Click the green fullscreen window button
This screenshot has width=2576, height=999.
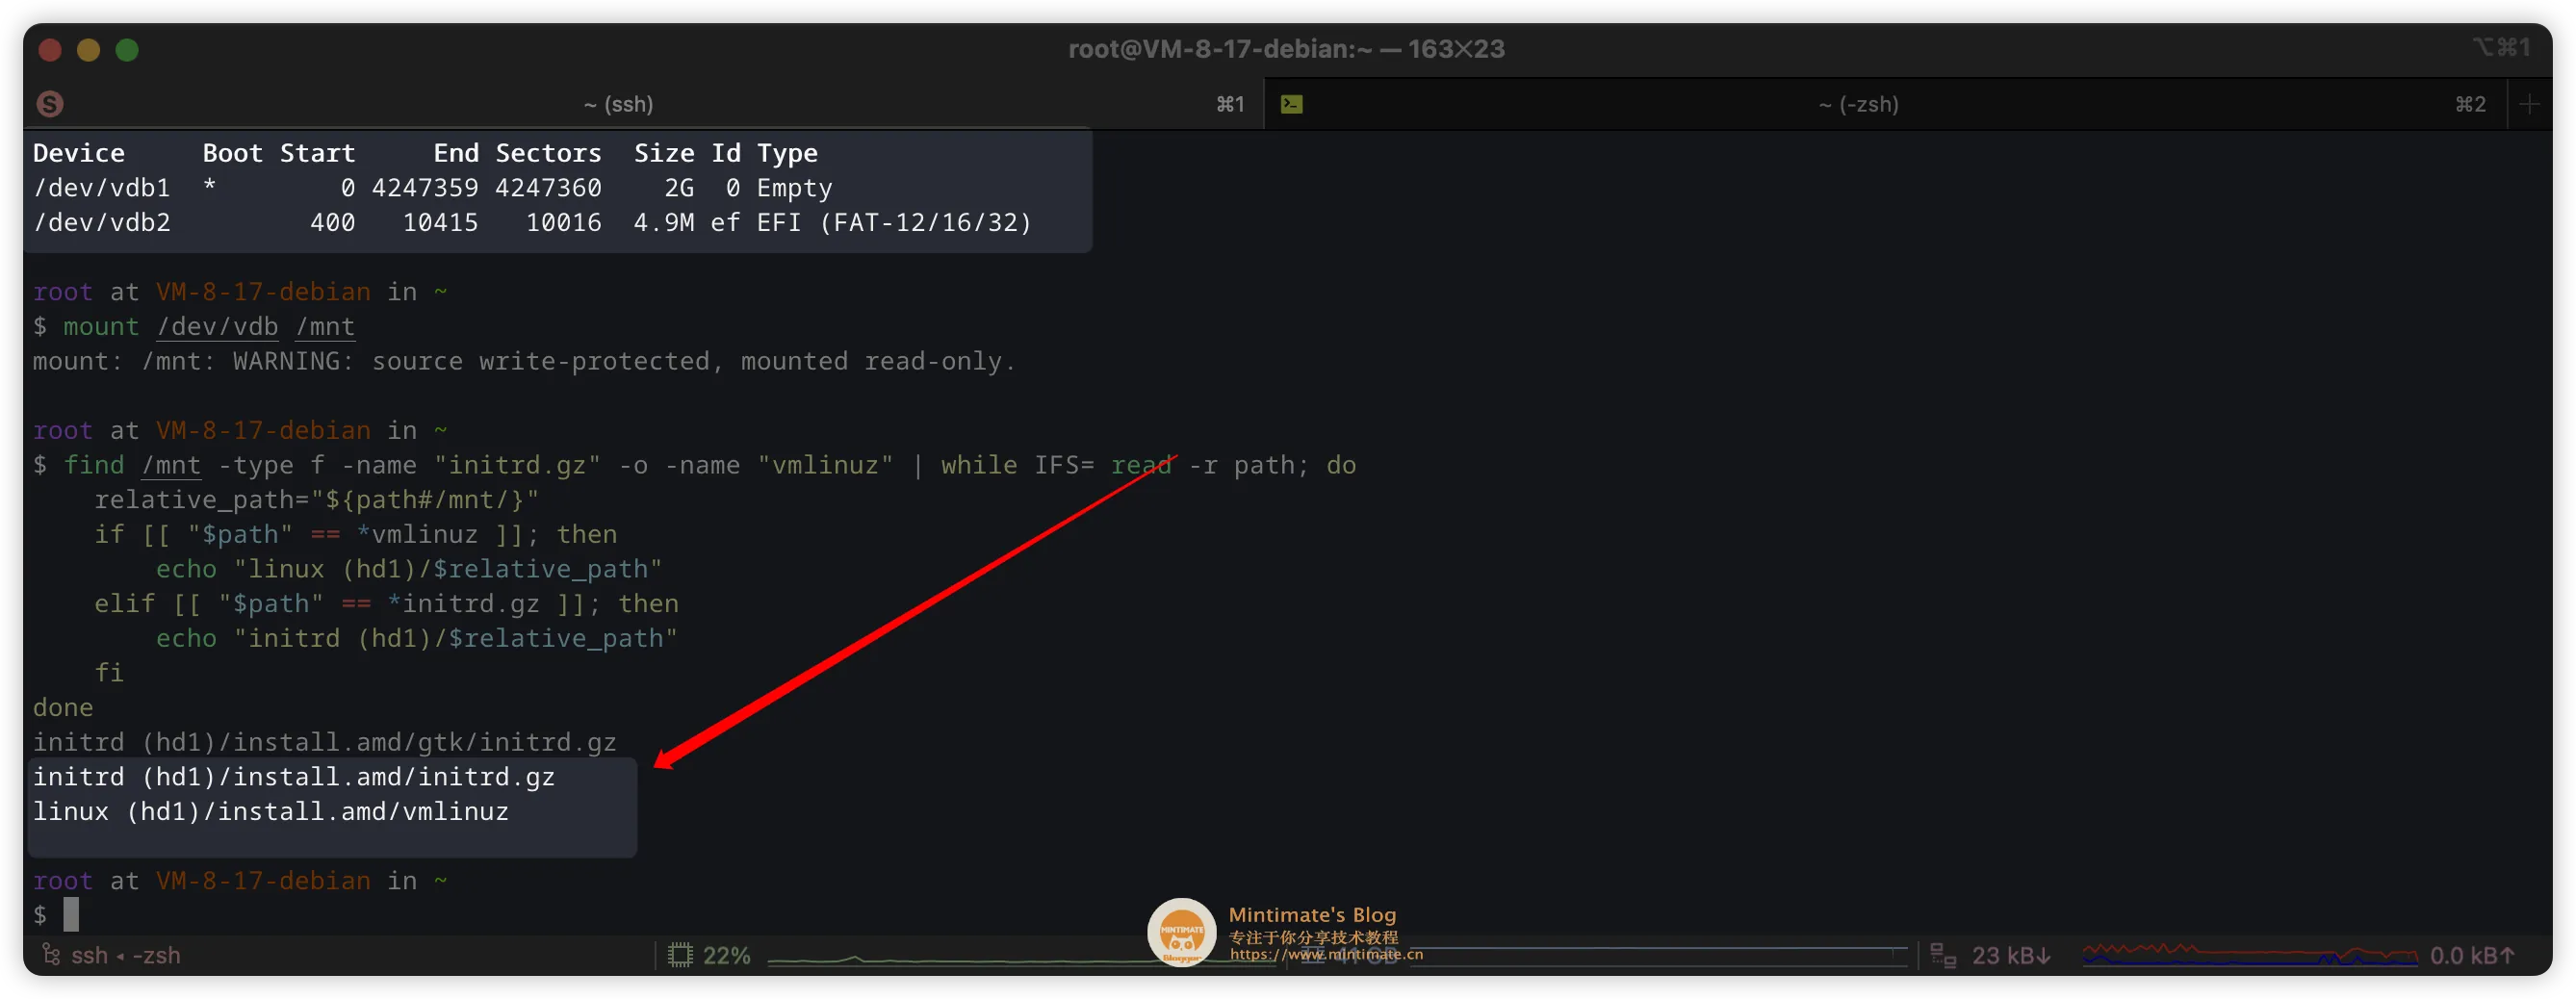[x=127, y=50]
